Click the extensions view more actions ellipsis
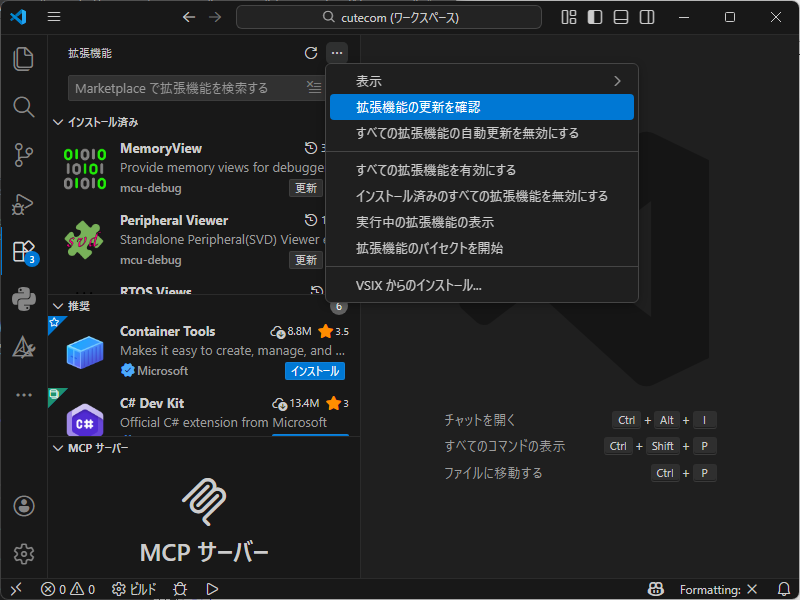The height and width of the screenshot is (600, 800). [337, 53]
